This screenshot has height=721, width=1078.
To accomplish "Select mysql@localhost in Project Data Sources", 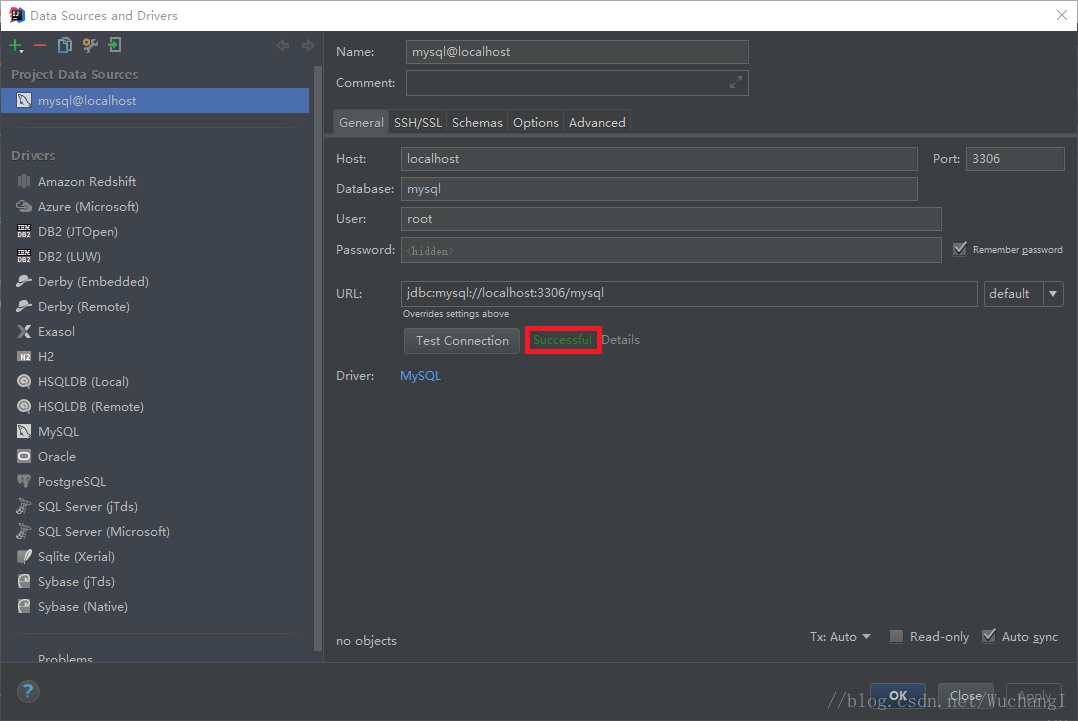I will pos(155,100).
